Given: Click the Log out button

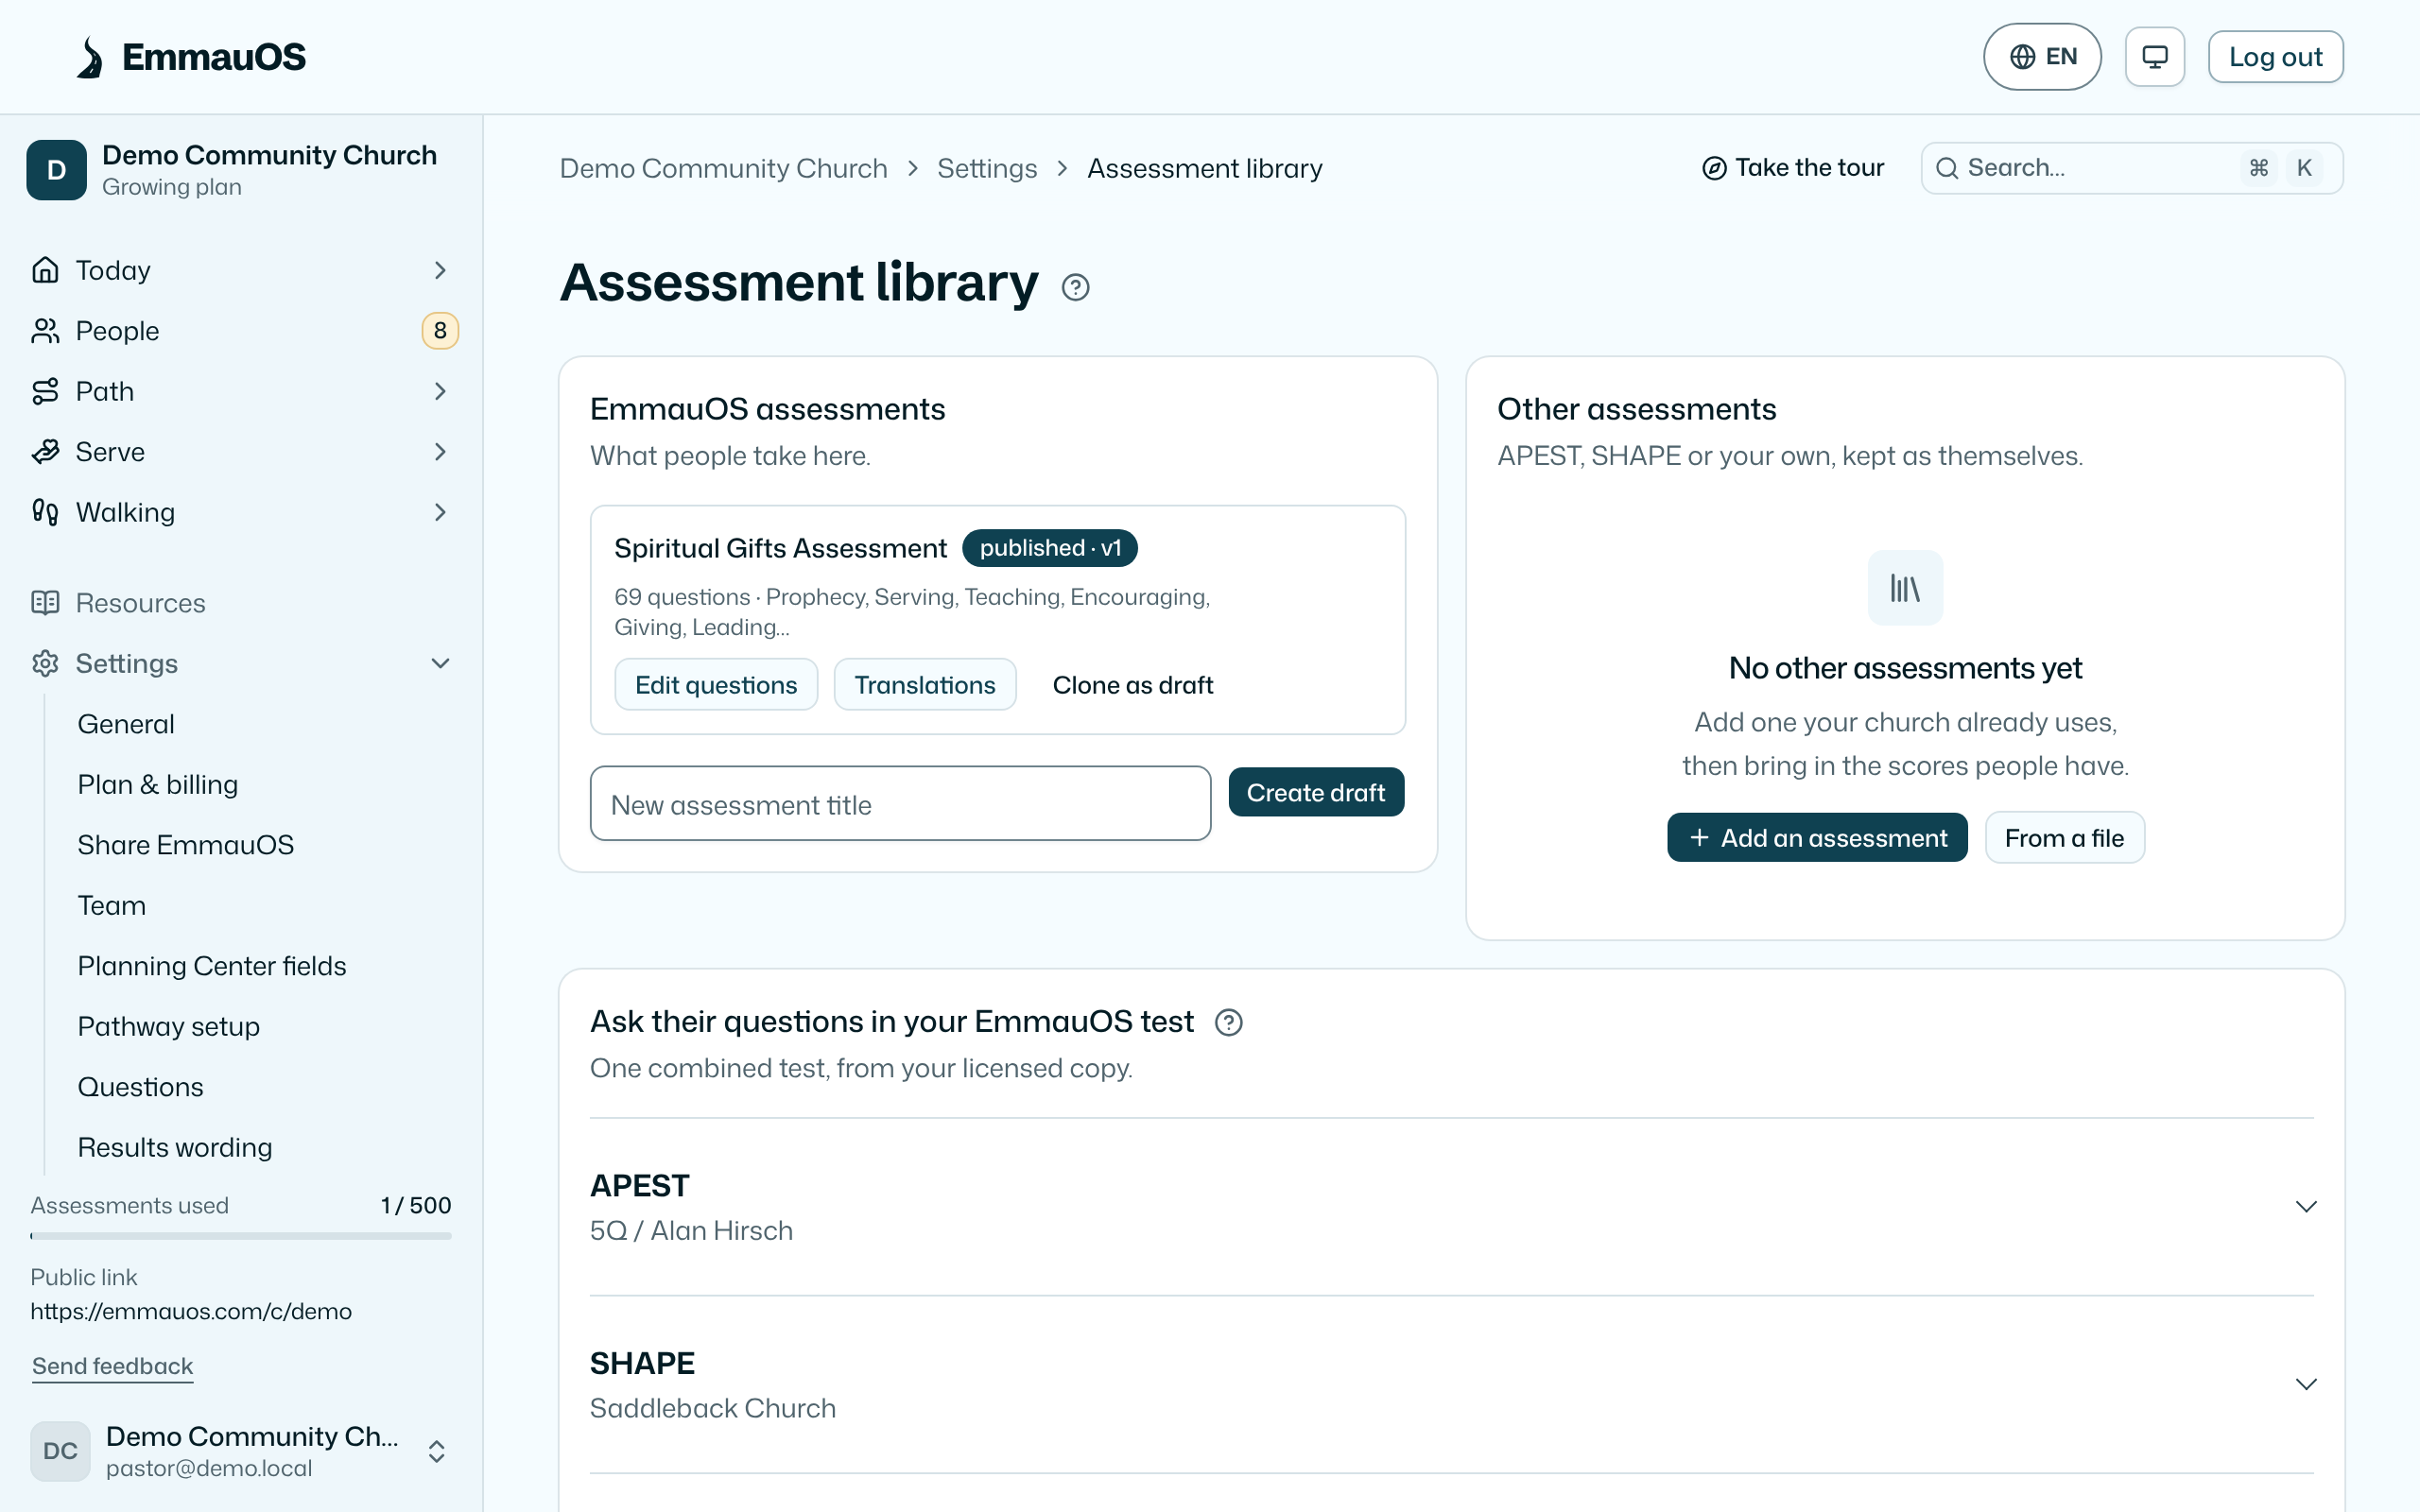Looking at the screenshot, I should (x=2275, y=57).
